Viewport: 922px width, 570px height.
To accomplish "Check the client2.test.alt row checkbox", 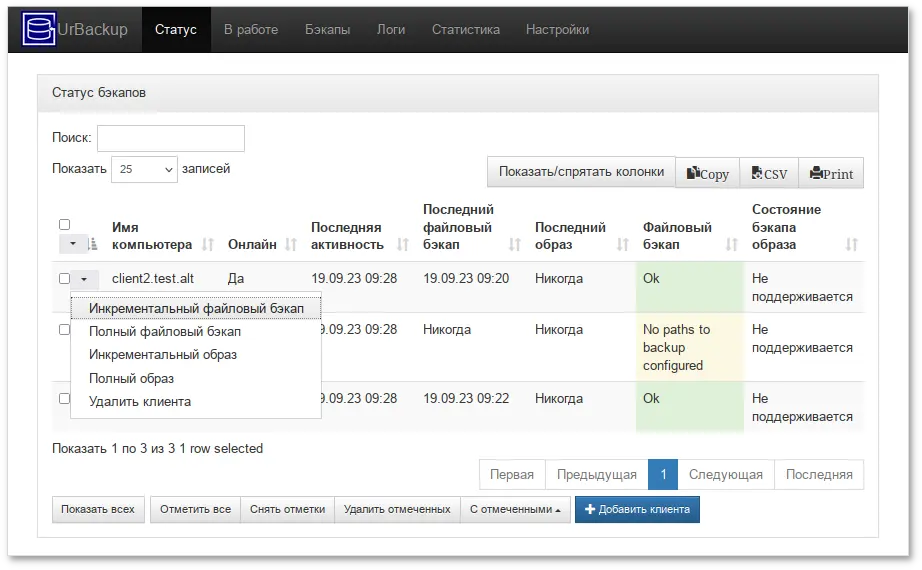I will click(x=65, y=278).
